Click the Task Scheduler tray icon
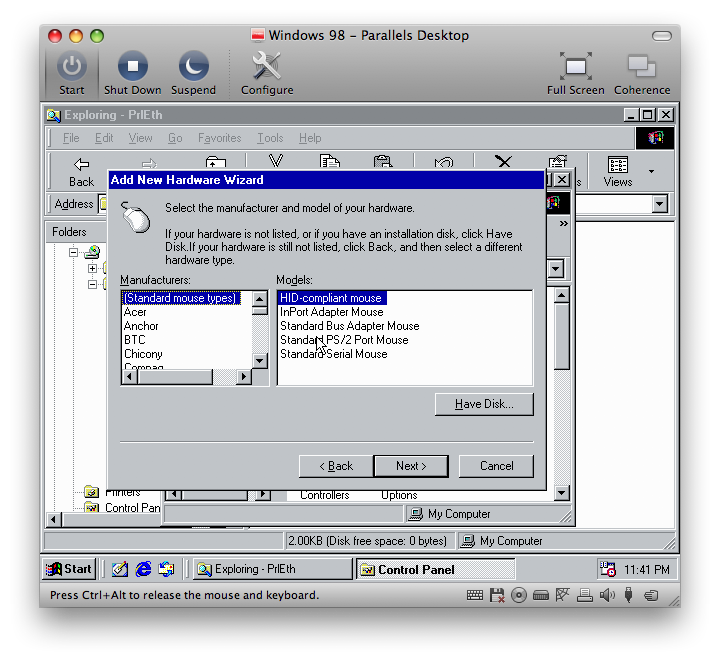The height and width of the screenshot is (662, 720). click(608, 569)
